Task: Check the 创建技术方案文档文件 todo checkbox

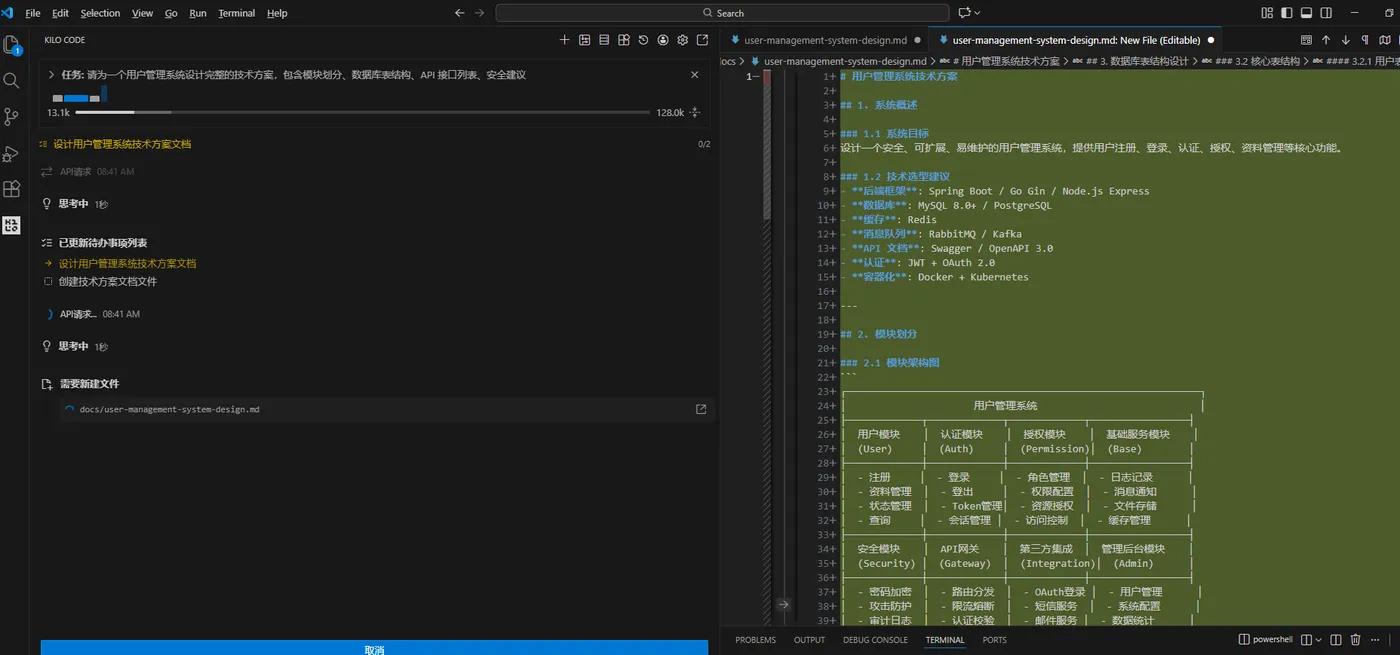Action: click(48, 282)
